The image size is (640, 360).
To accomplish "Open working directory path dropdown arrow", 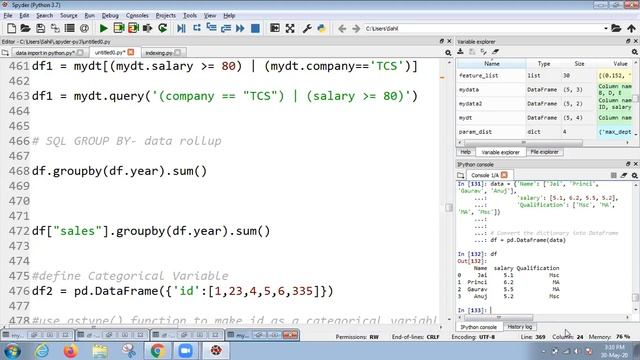I will click(x=606, y=29).
